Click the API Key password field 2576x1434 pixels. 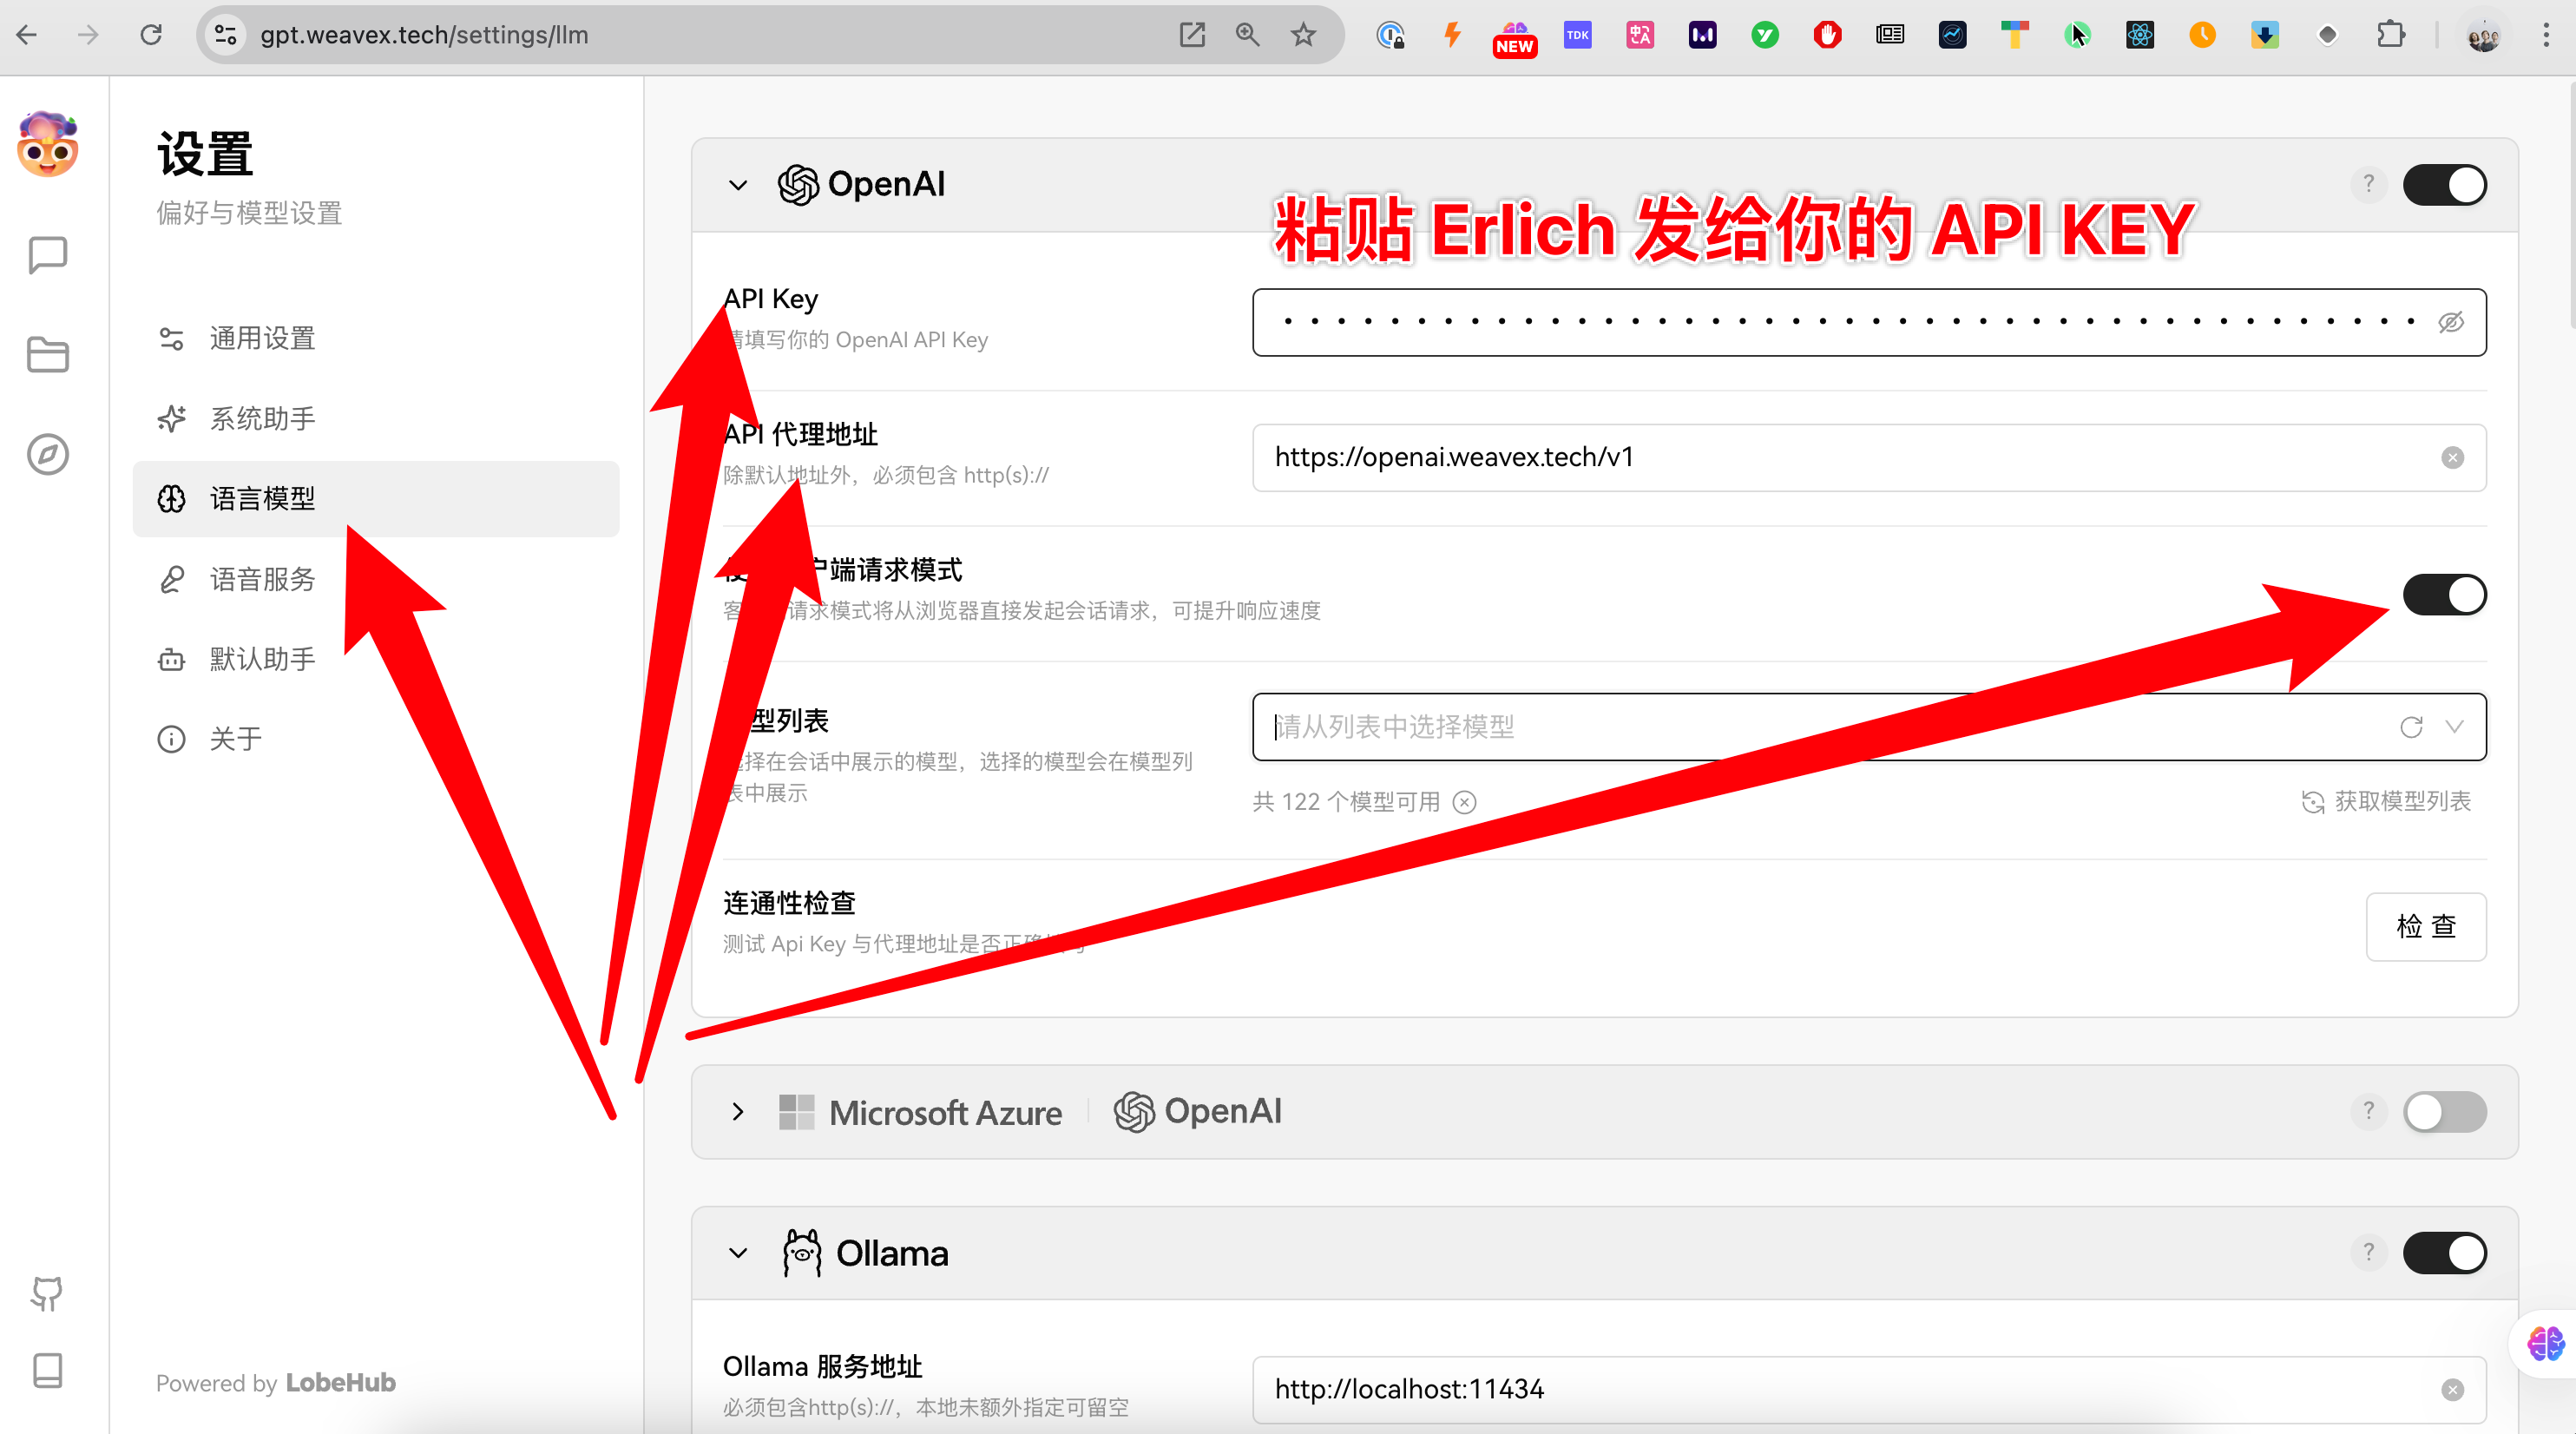[1869, 323]
